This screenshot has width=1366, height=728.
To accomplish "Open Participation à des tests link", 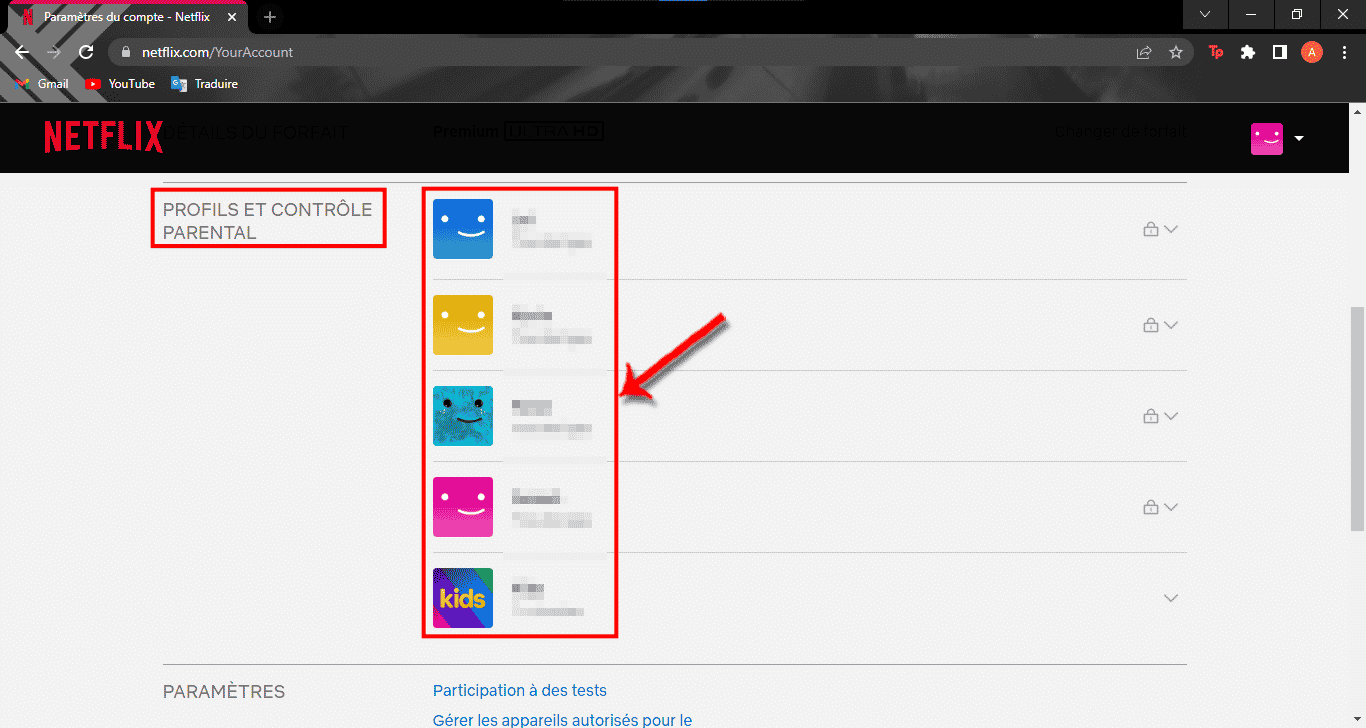I will (520, 690).
